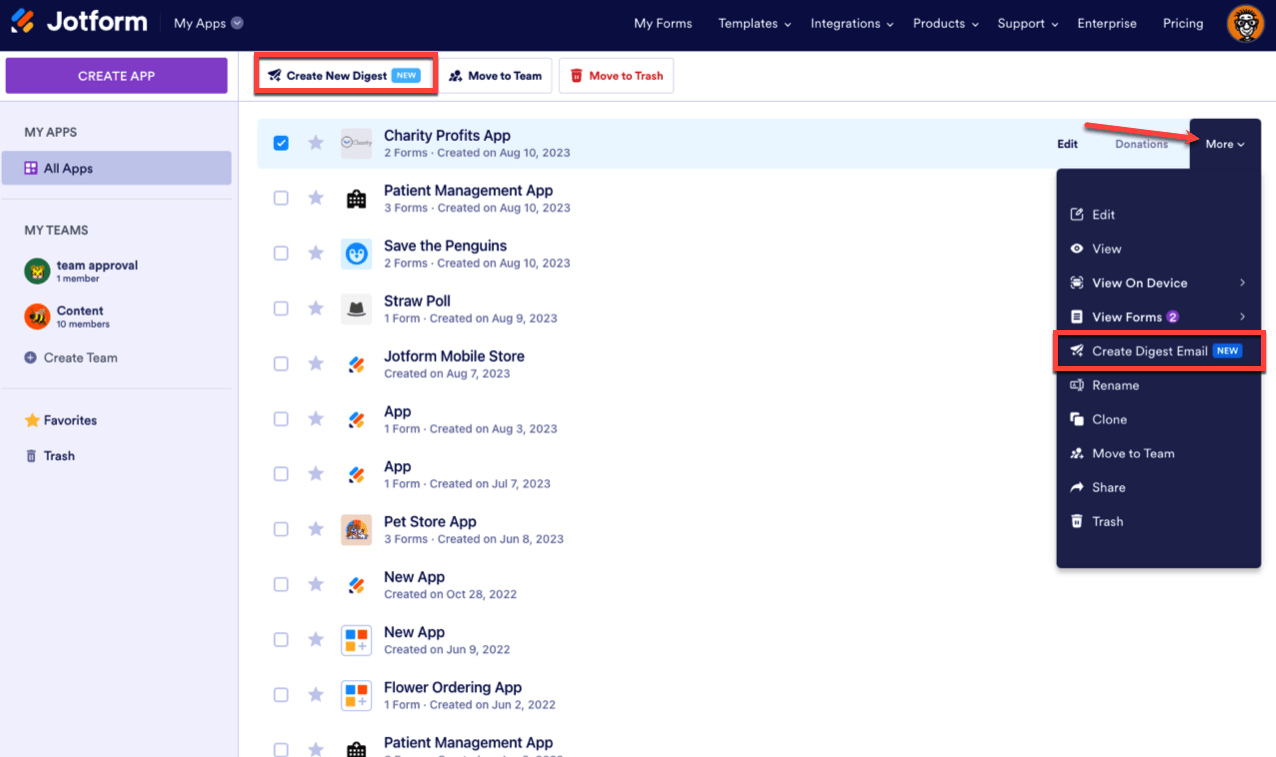
Task: Choose Trash in the More menu
Action: pyautogui.click(x=1158, y=521)
